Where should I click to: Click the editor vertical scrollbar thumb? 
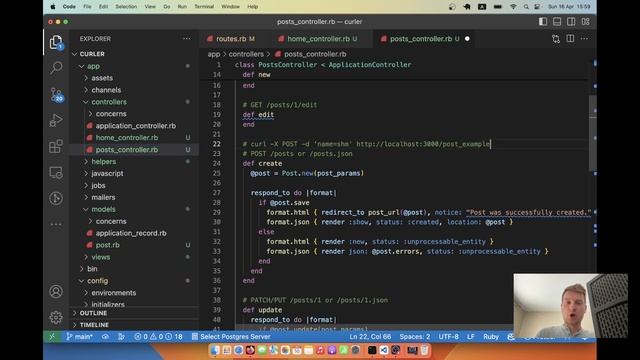(x=593, y=133)
